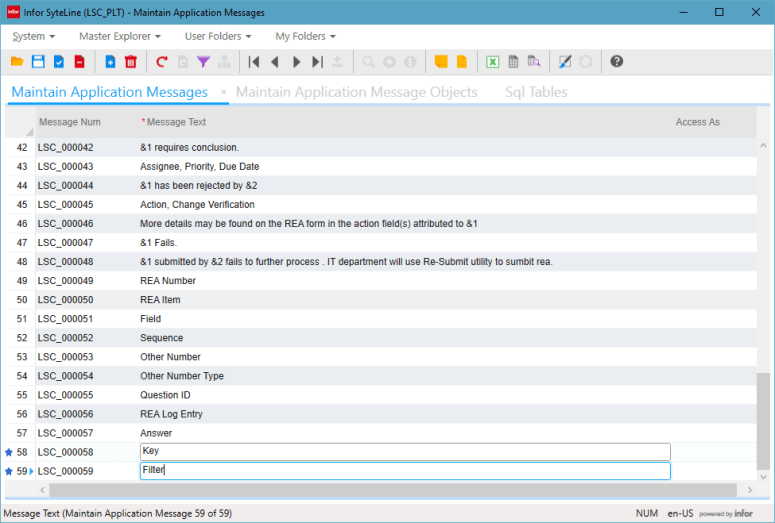Viewport: 775px width, 523px height.
Task: Click message text 'REA Number'
Action: [168, 281]
